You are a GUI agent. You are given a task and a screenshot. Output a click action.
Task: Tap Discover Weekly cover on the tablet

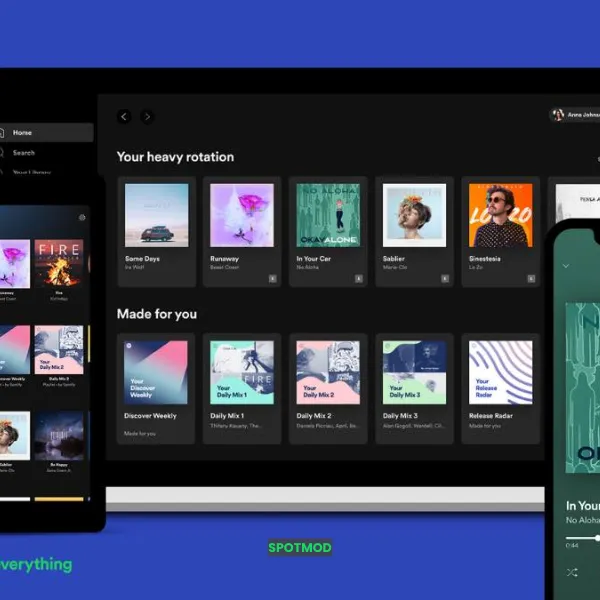tap(15, 350)
